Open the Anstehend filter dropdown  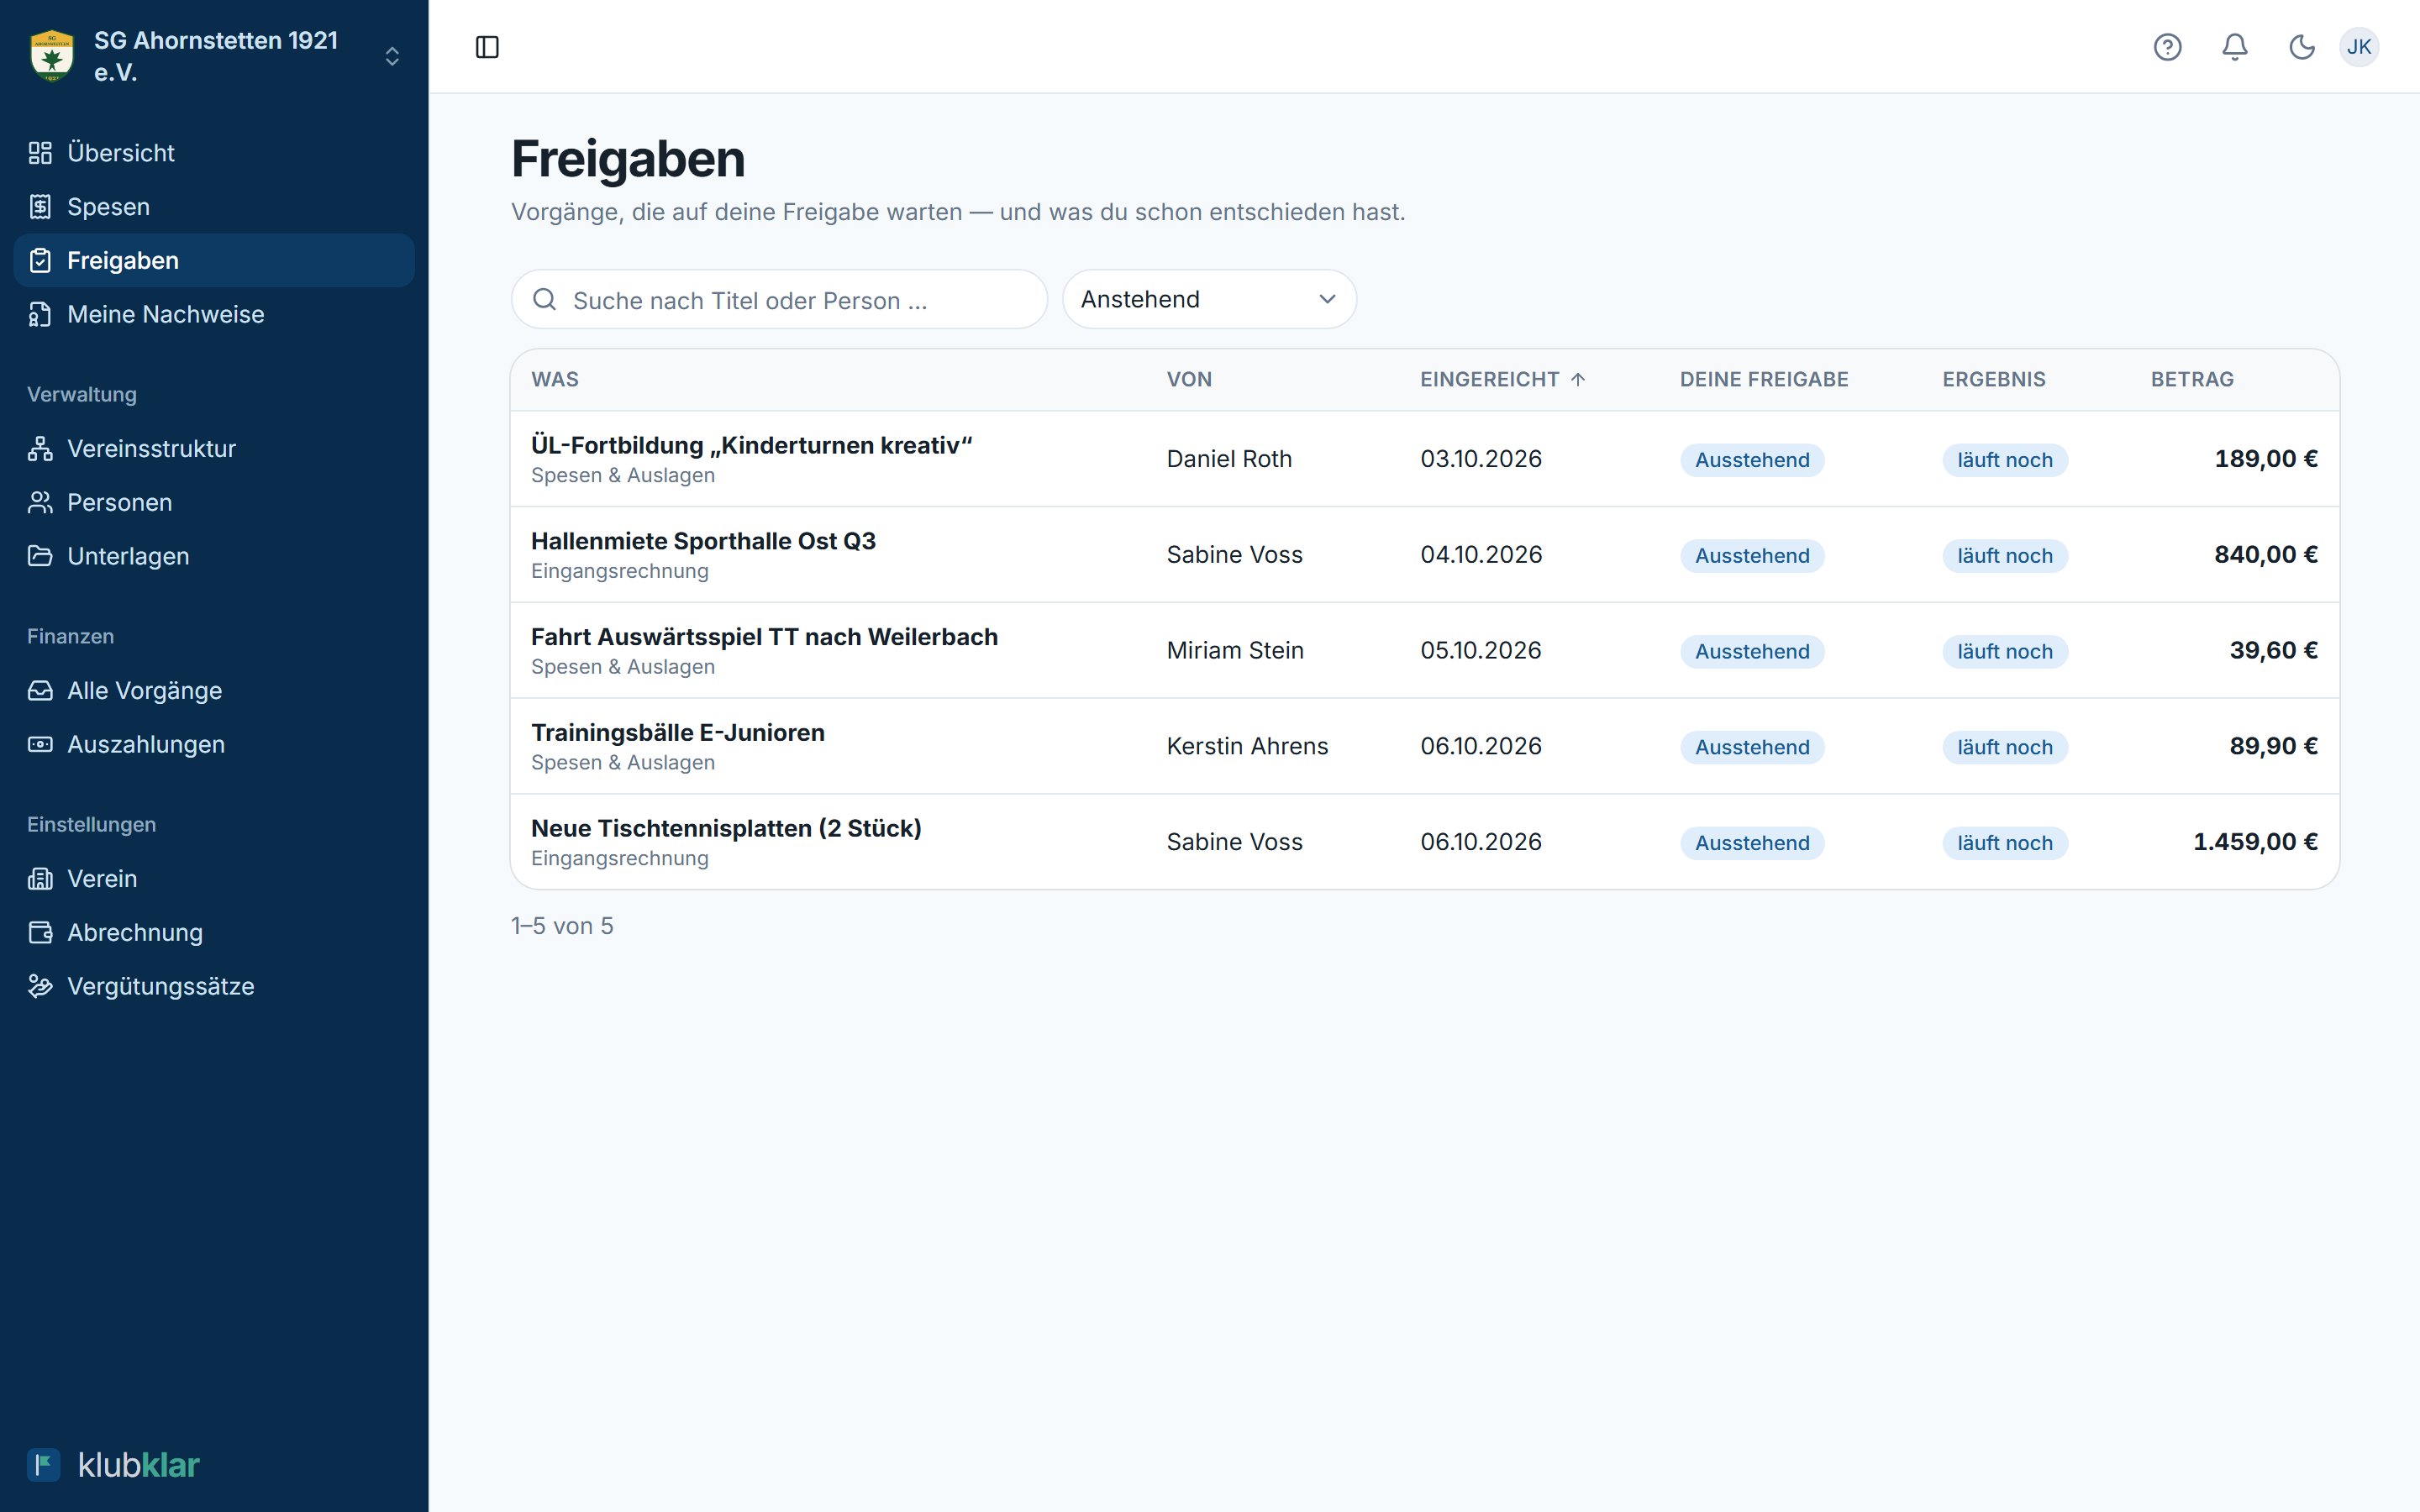[x=1209, y=299]
